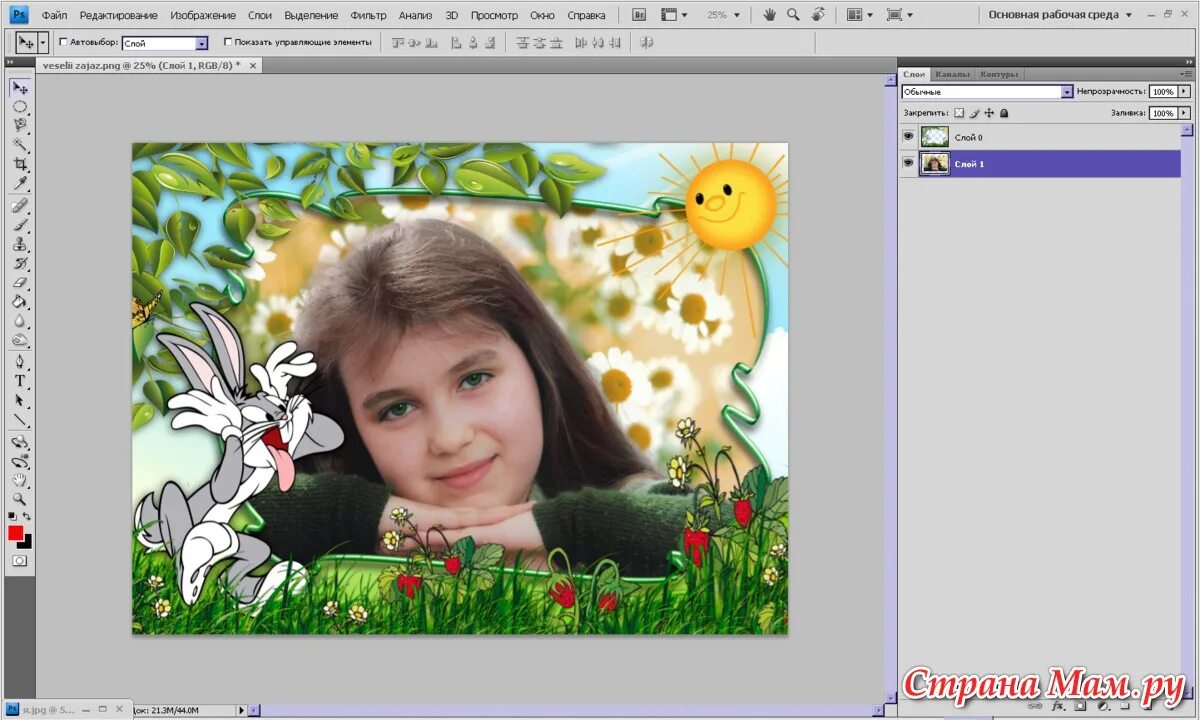This screenshot has height=720, width=1200.
Task: Select the Слой 0 layer thumbnail
Action: (x=935, y=137)
